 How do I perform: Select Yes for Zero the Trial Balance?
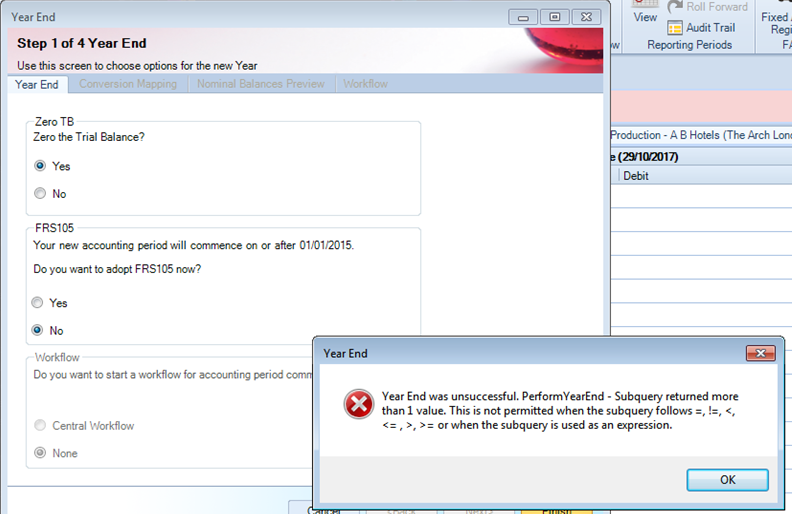[40, 166]
